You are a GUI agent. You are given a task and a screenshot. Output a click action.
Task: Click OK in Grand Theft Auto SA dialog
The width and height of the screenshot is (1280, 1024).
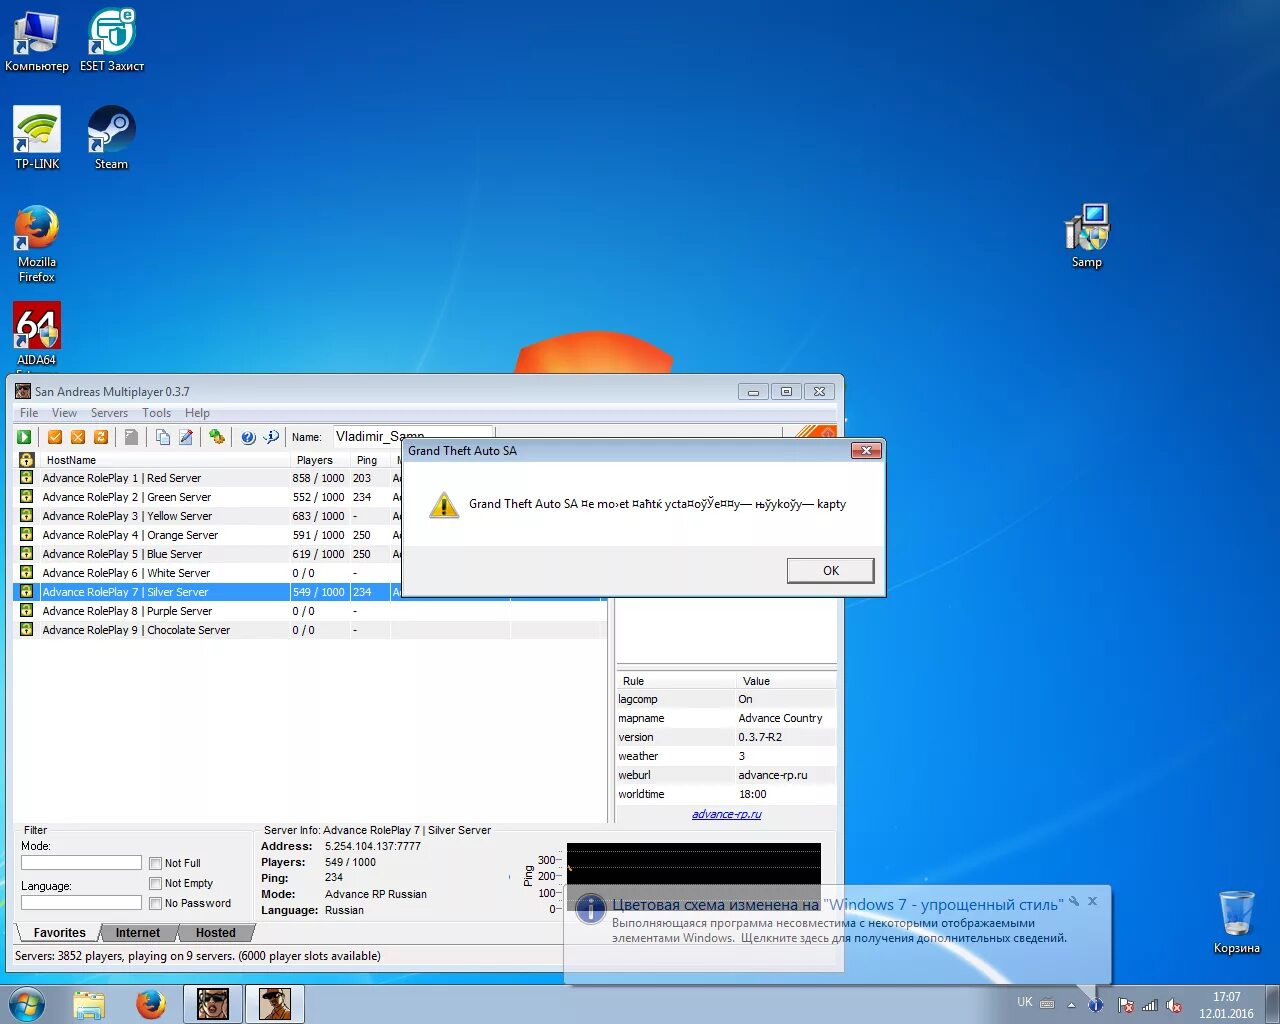click(831, 571)
